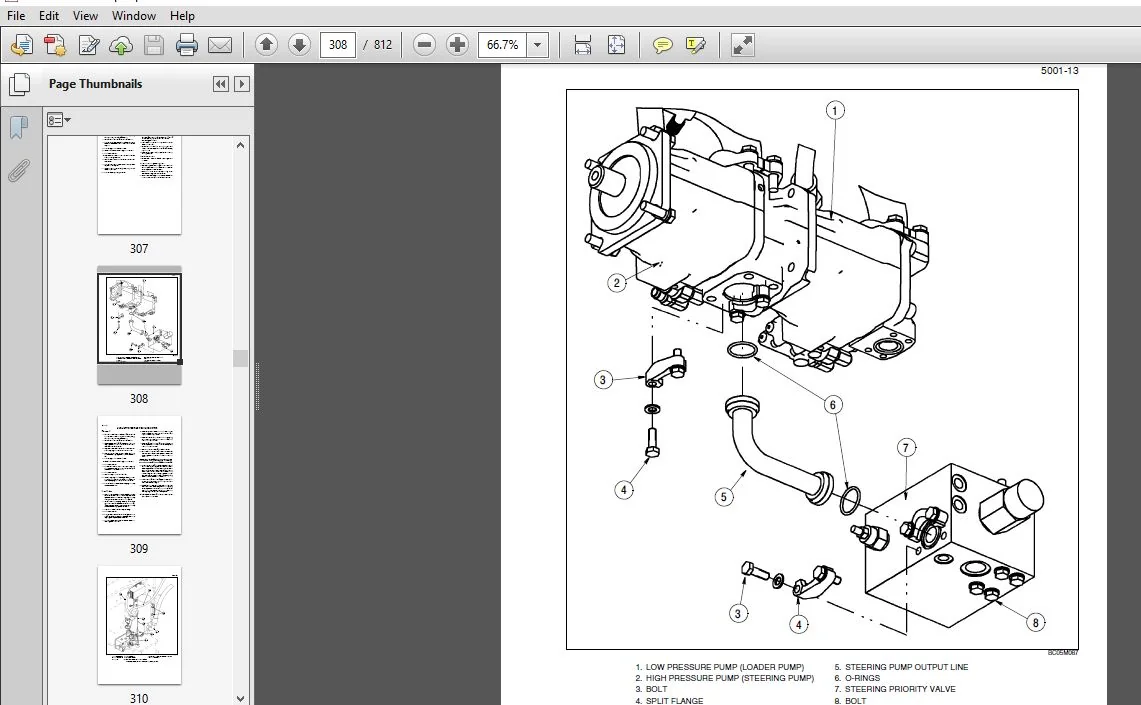Click the Export PDF icon
This screenshot has height=705, width=1141.
pos(55,45)
